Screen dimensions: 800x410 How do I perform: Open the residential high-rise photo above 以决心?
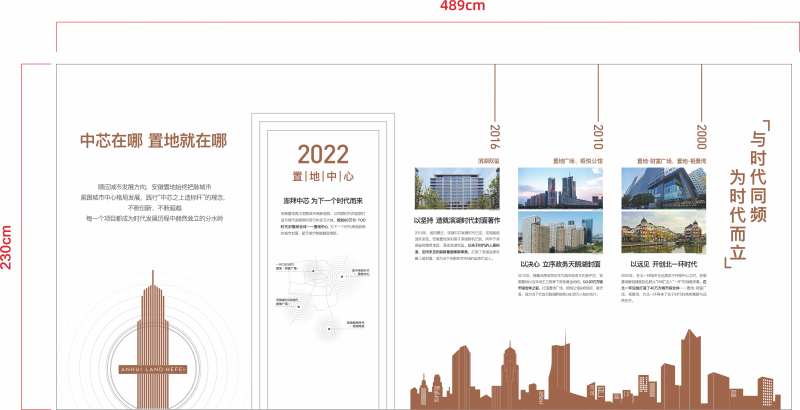[x=560, y=233]
